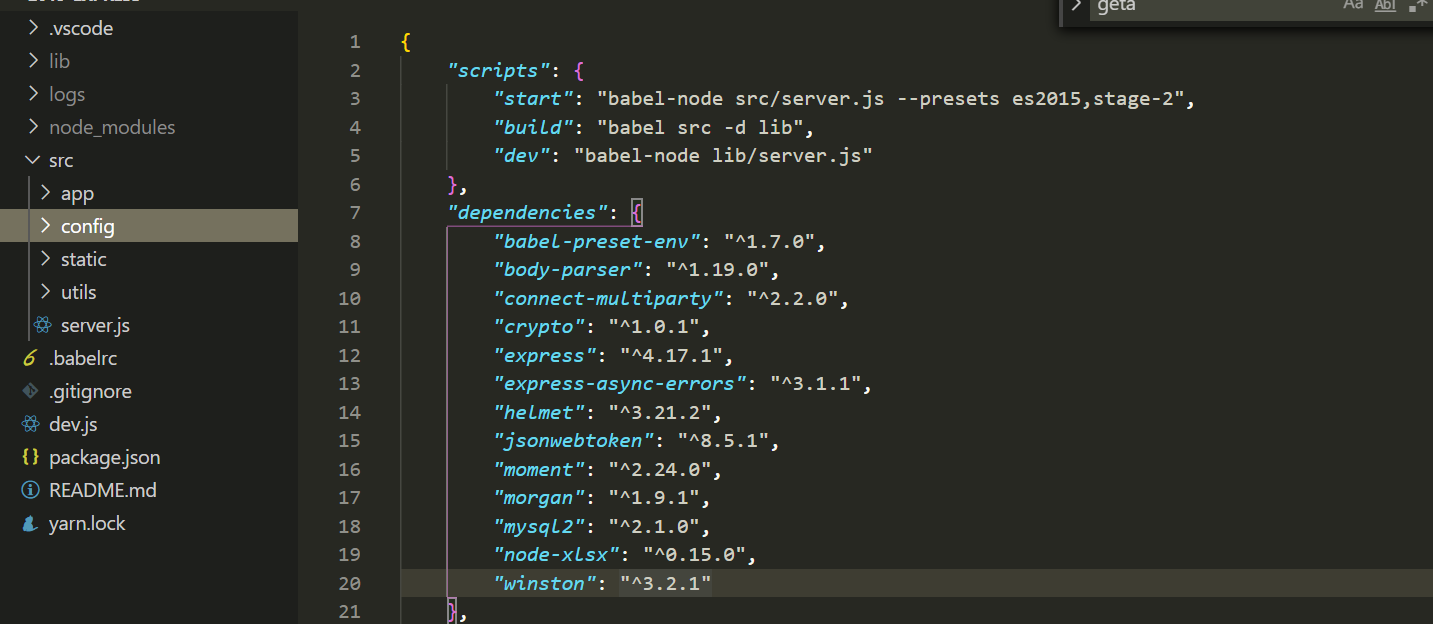Click the "start" key in scripts

click(x=533, y=99)
